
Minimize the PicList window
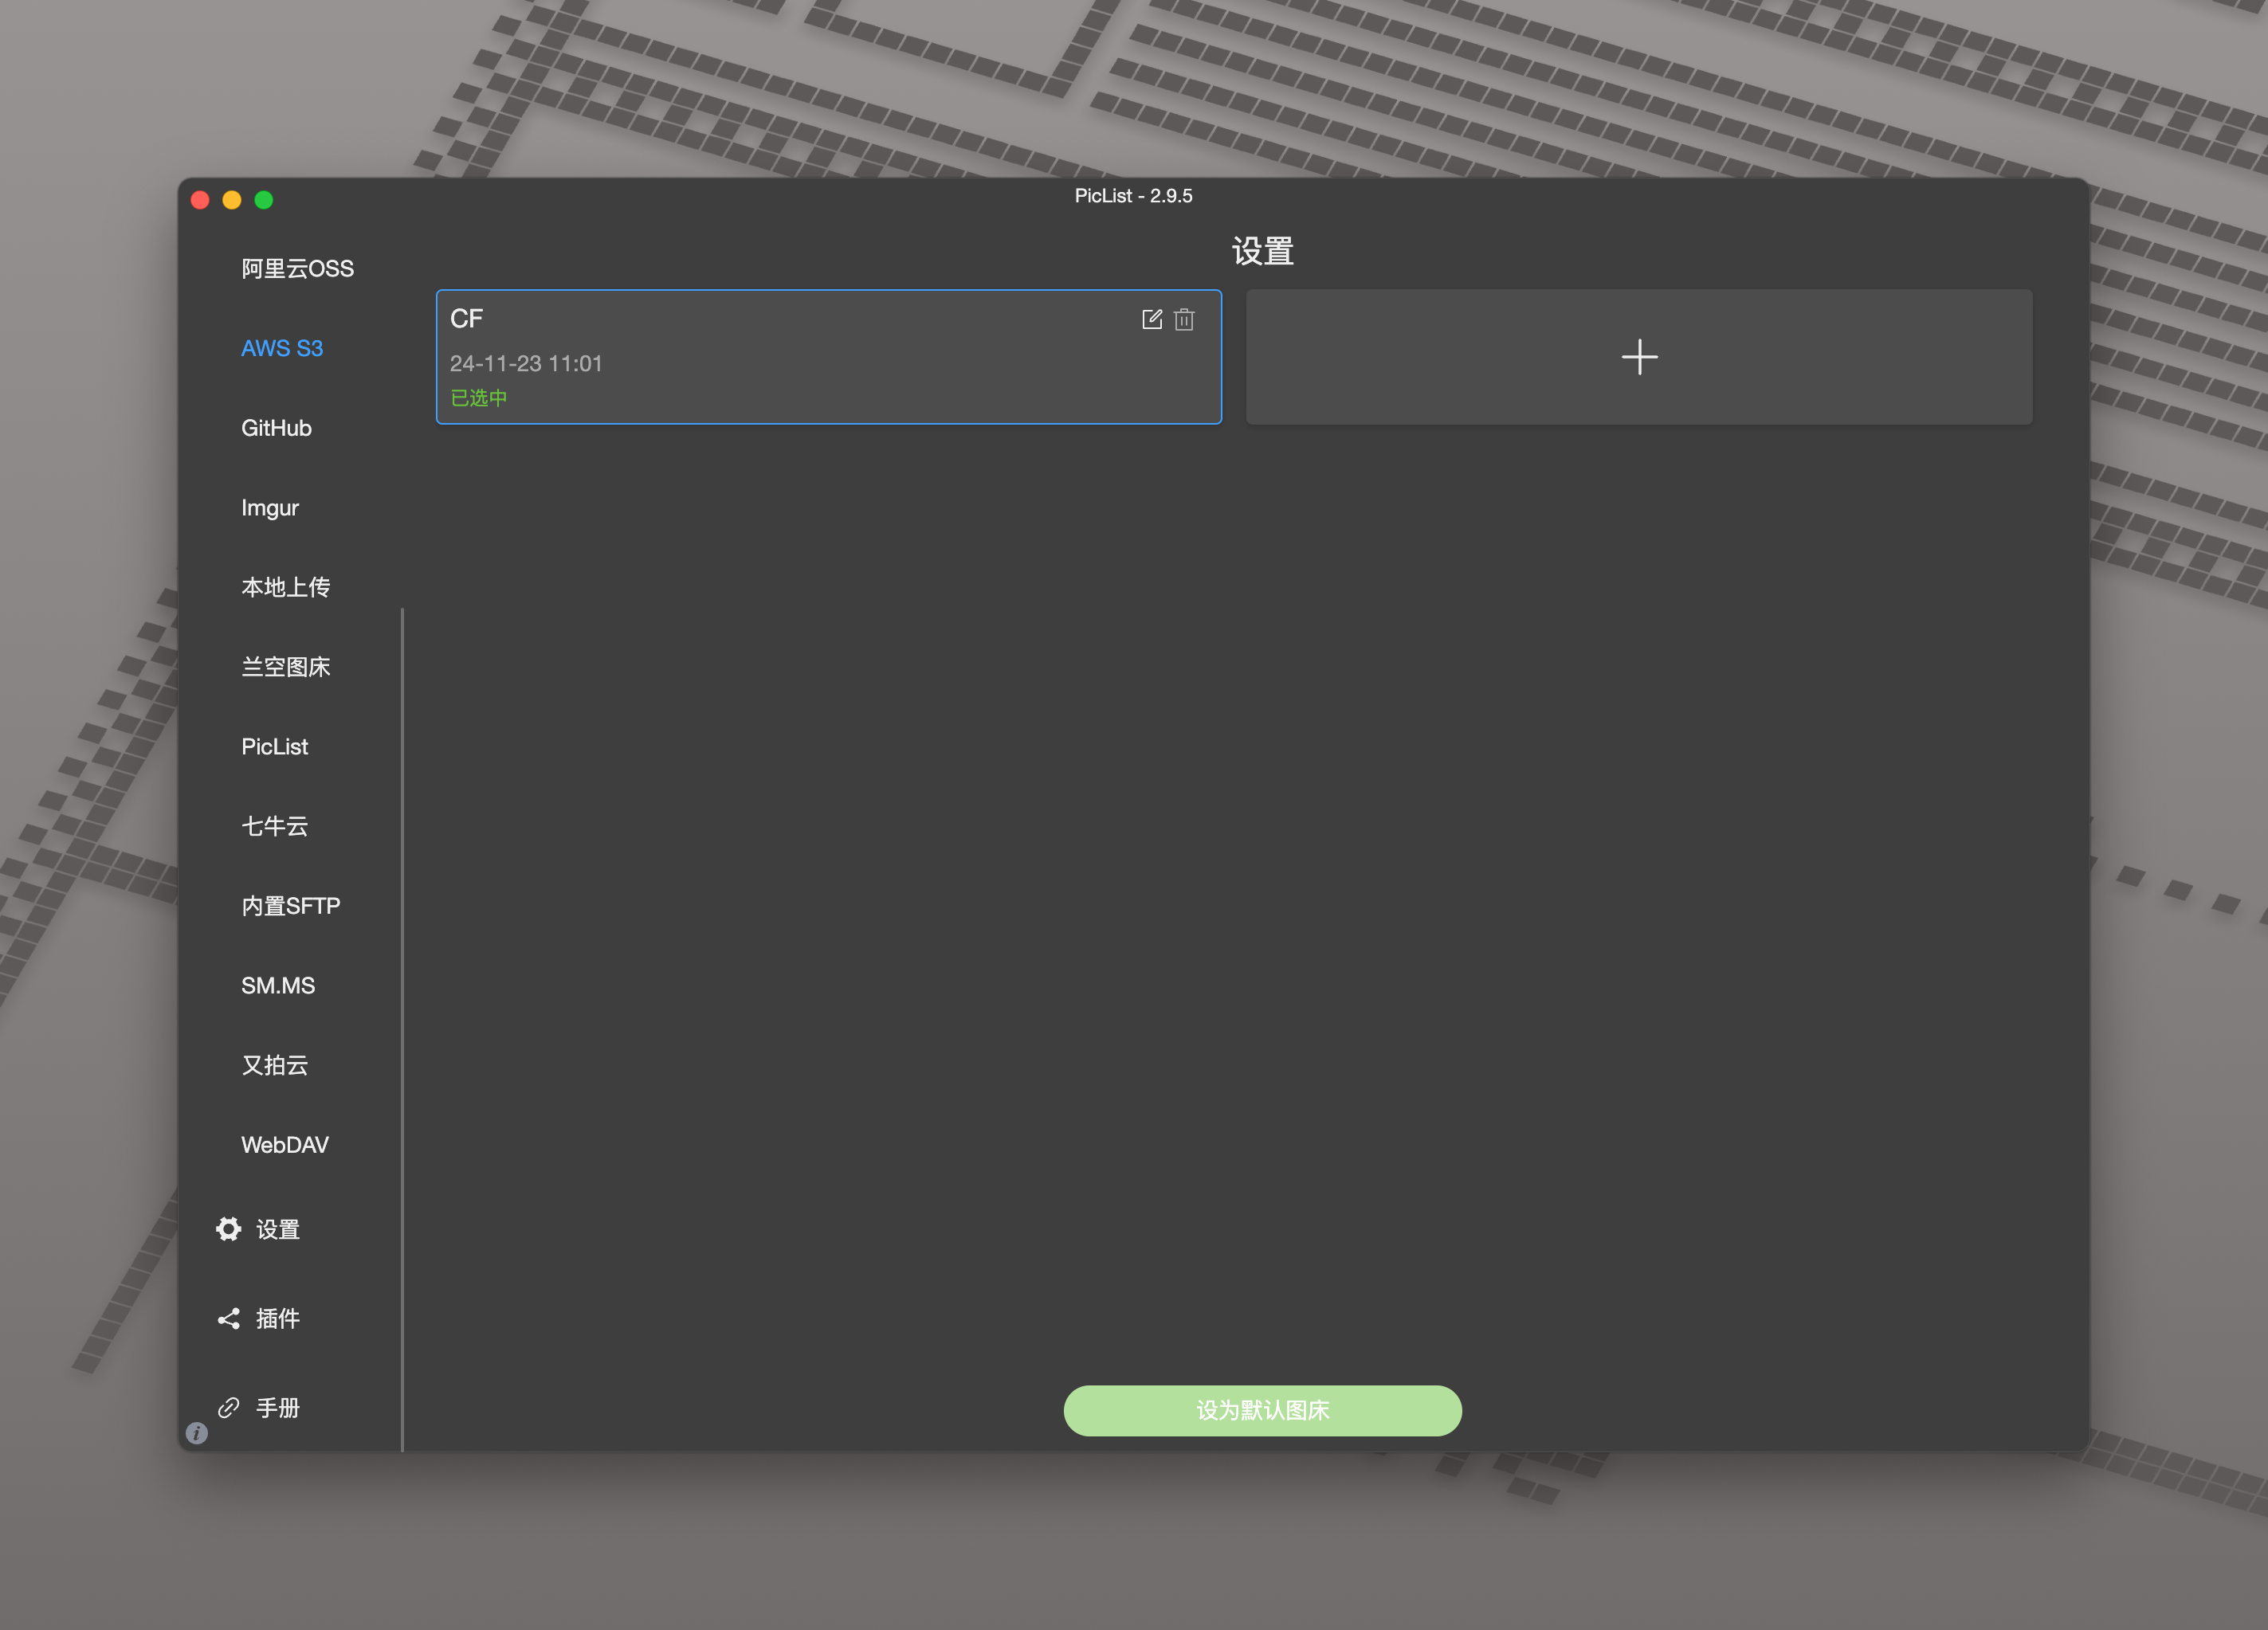click(232, 200)
